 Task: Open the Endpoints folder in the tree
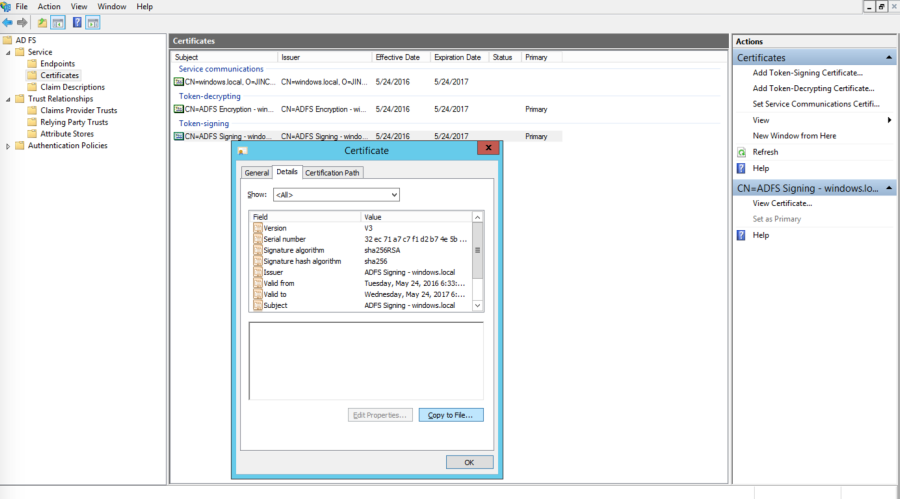(x=57, y=63)
